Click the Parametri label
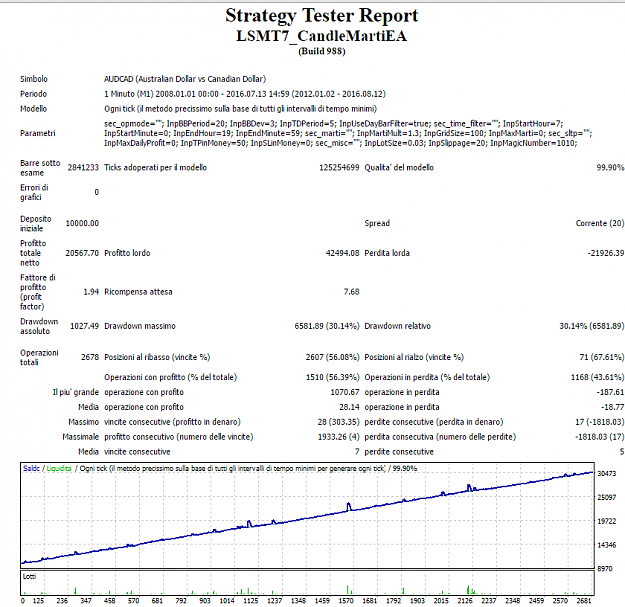The height and width of the screenshot is (607, 625). pos(37,133)
